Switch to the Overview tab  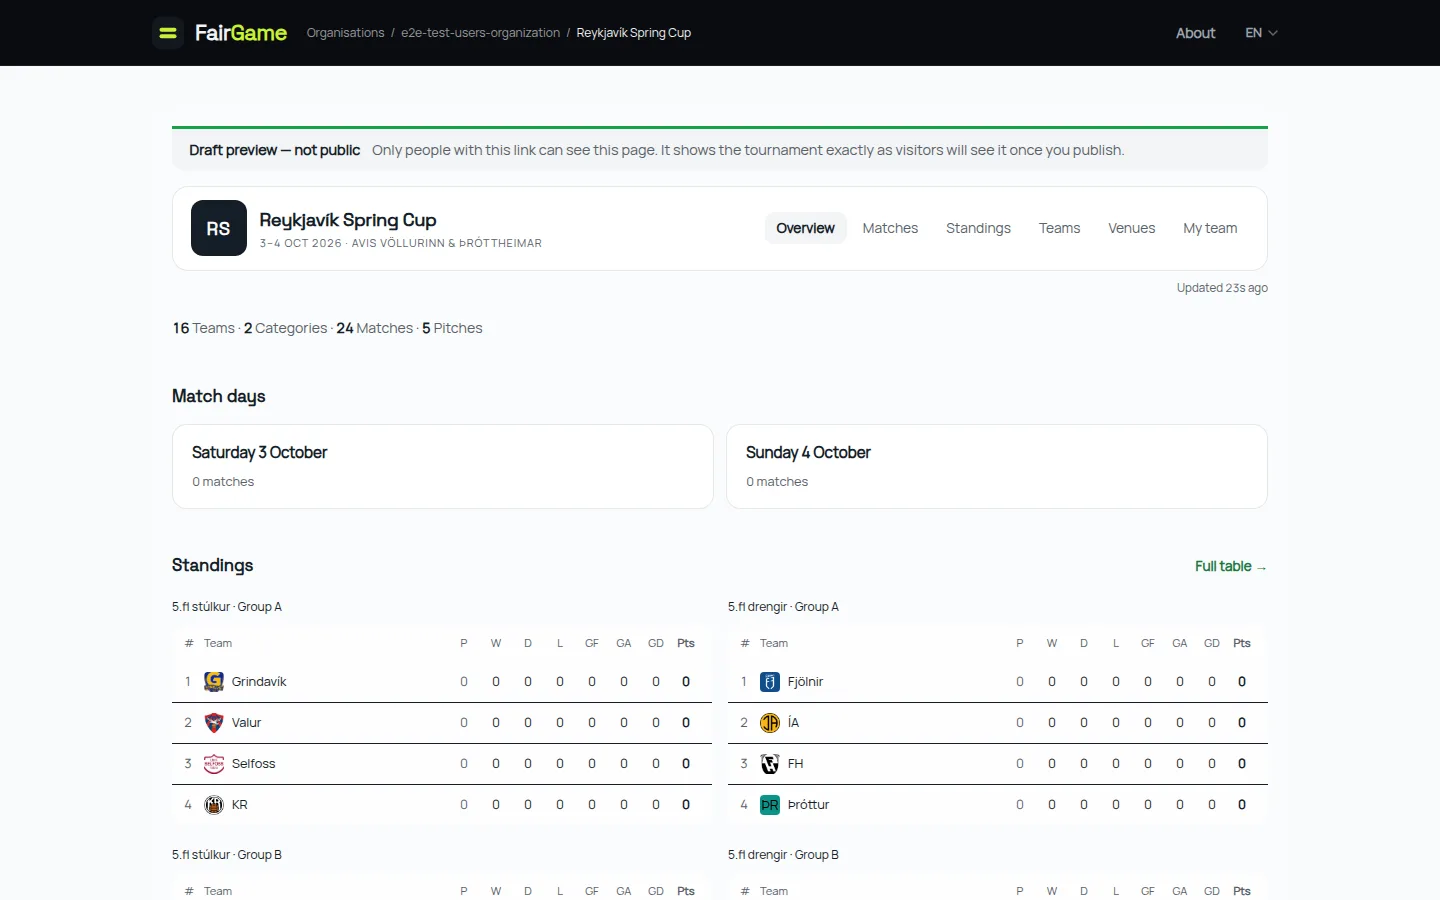805,228
